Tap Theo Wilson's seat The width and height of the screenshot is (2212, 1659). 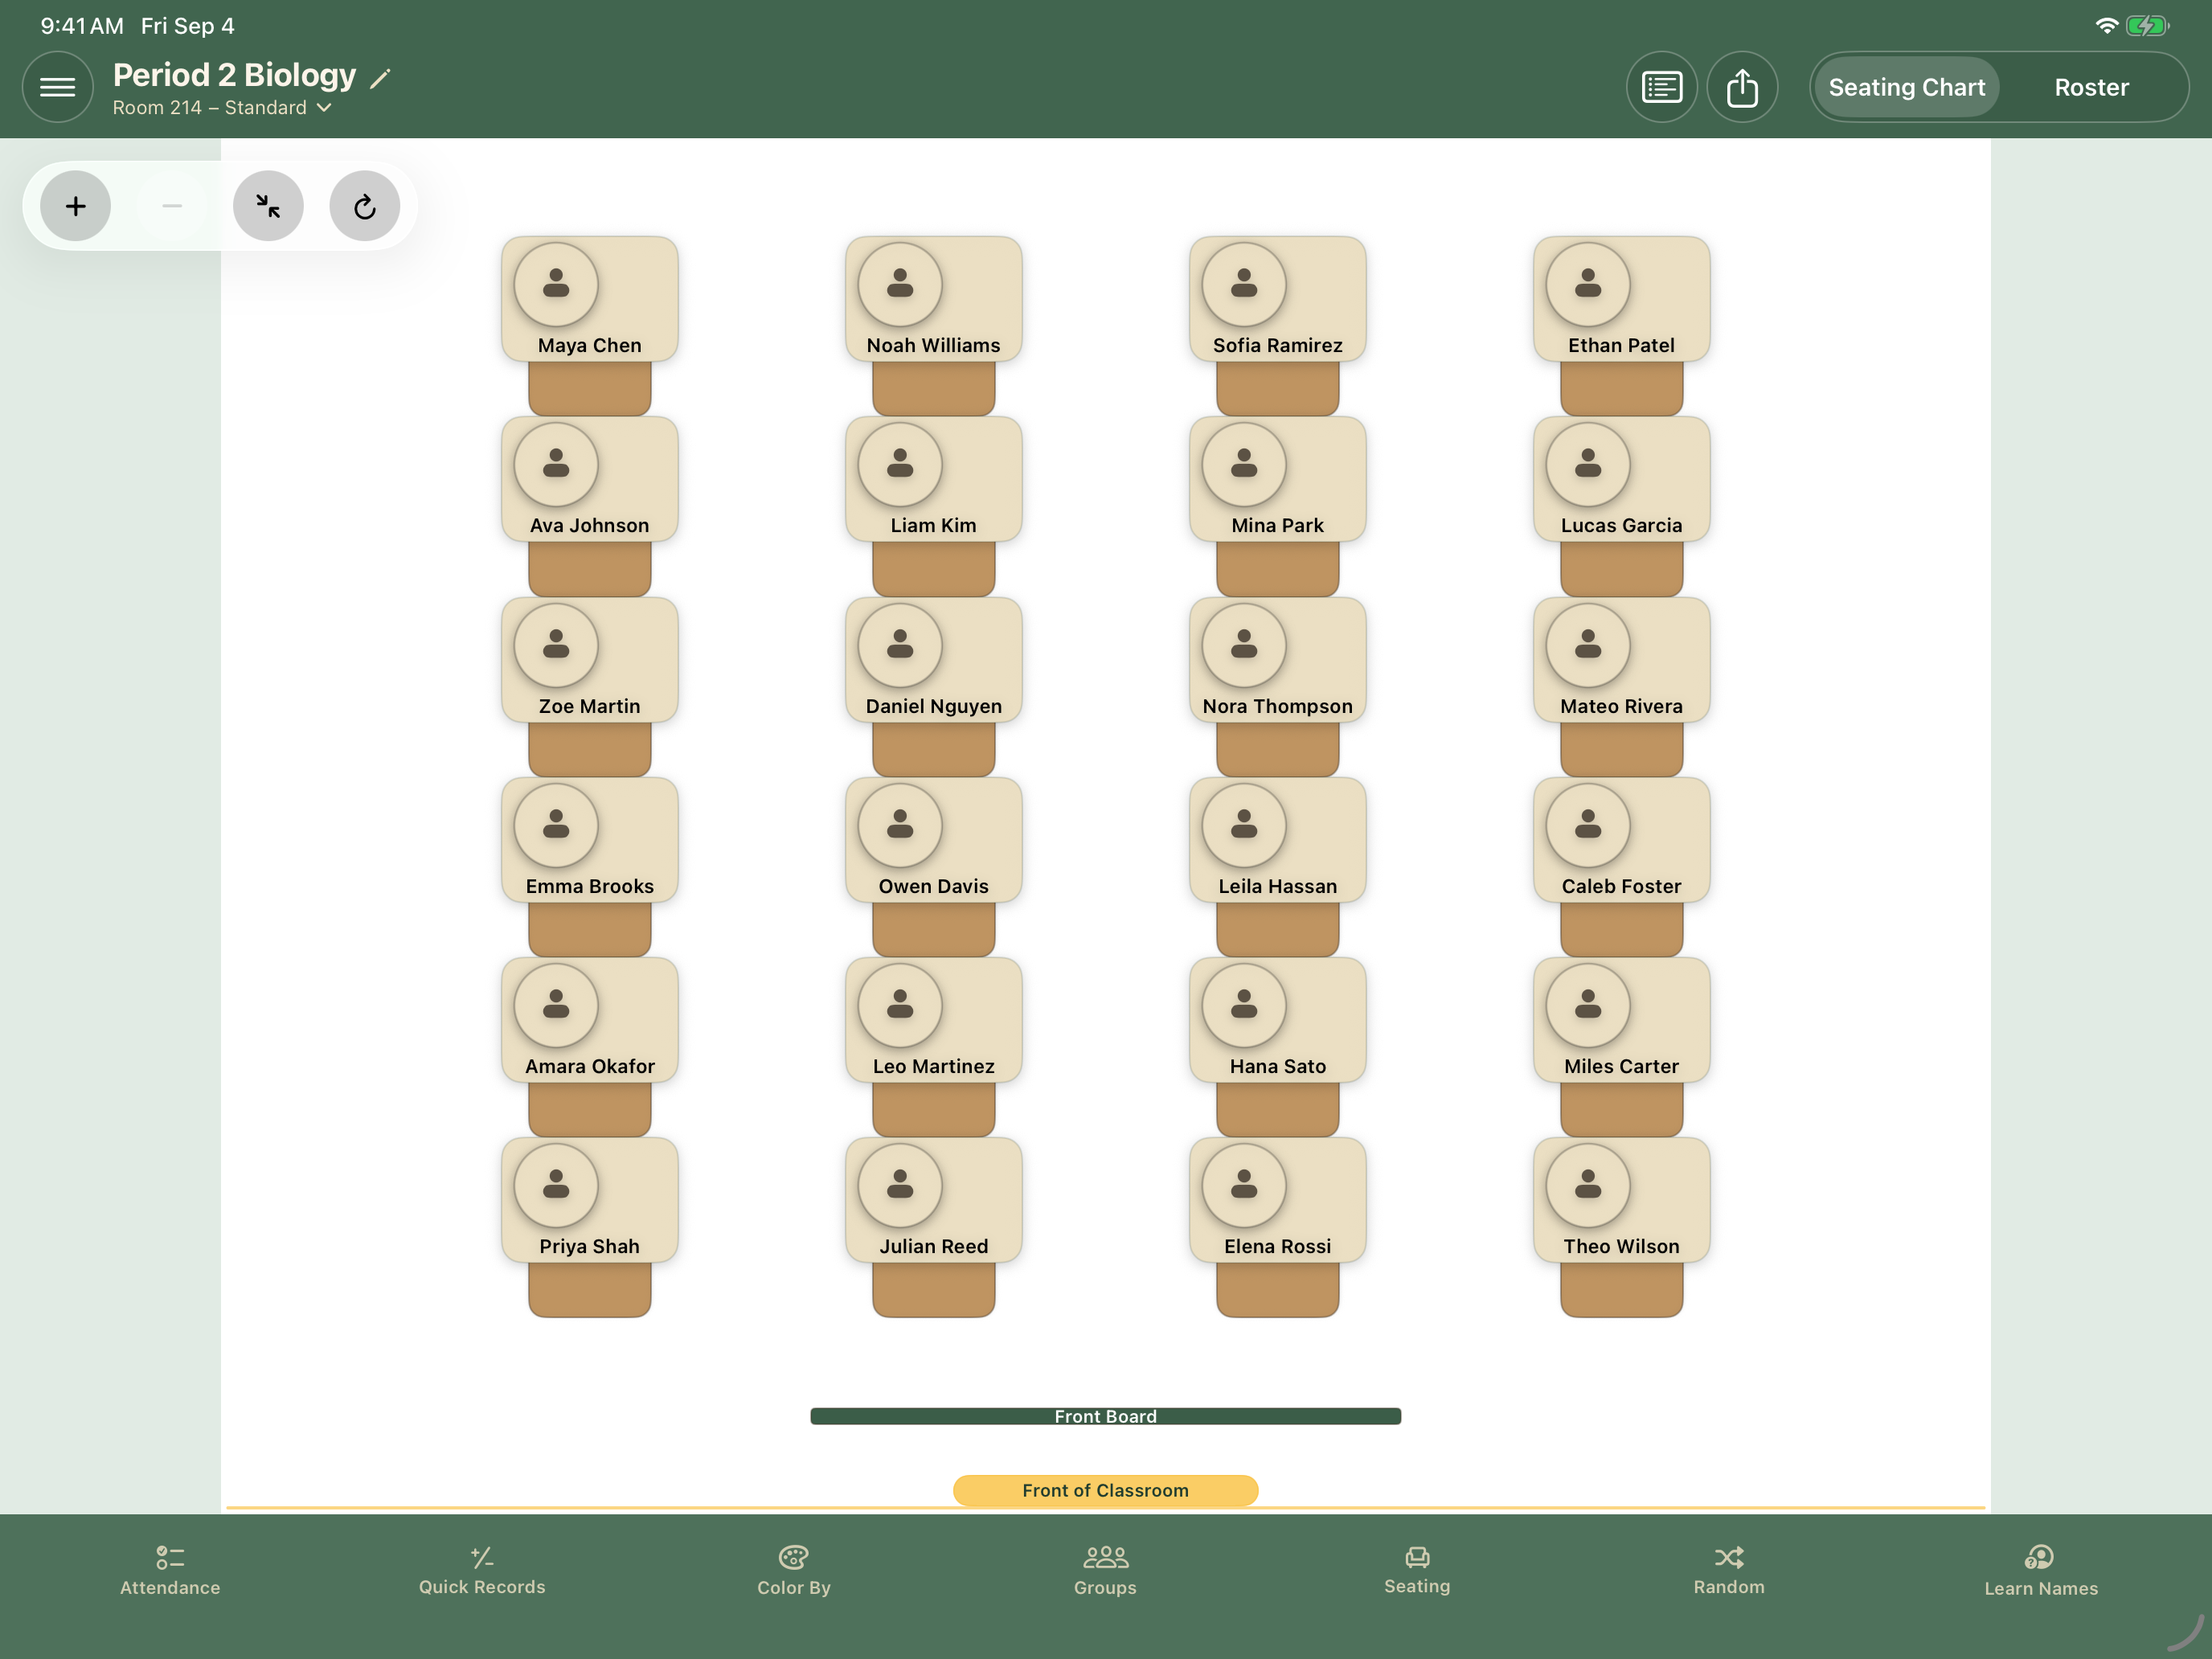point(1622,1200)
